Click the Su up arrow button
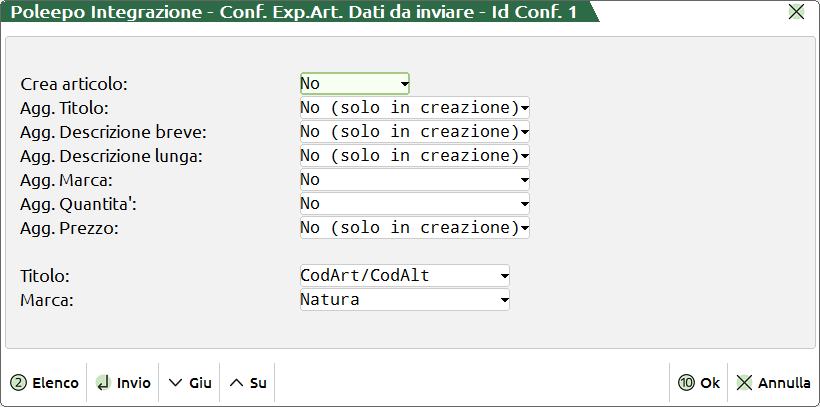Screen dimensions: 820x407 point(248,383)
